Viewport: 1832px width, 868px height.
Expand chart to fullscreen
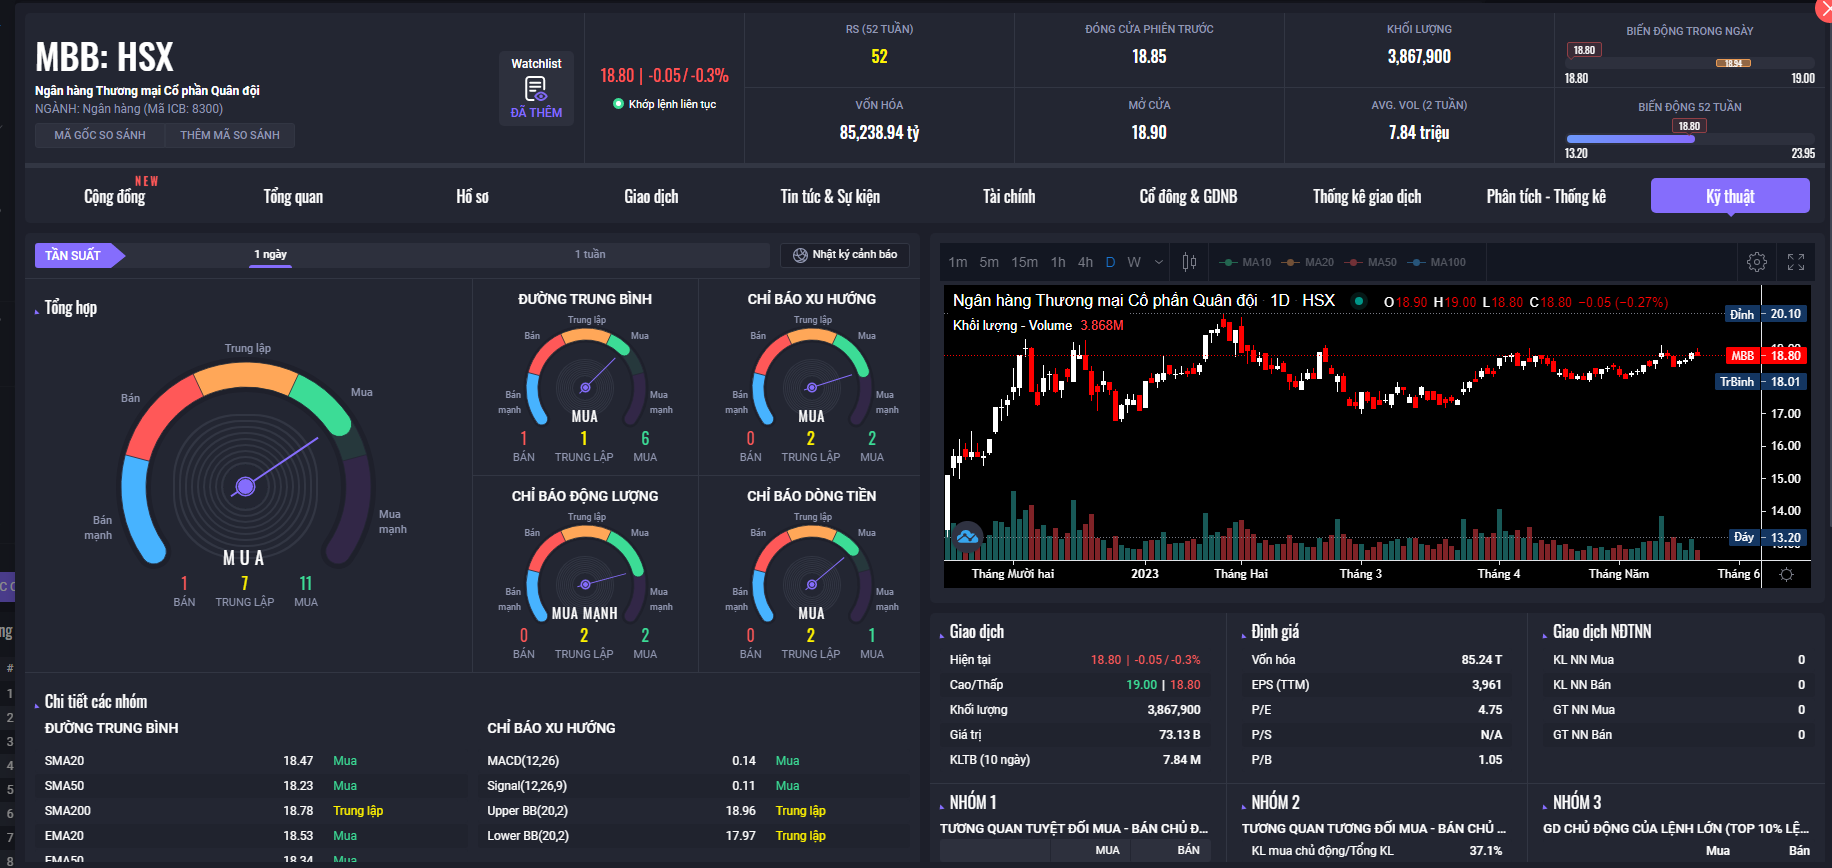[x=1796, y=262]
